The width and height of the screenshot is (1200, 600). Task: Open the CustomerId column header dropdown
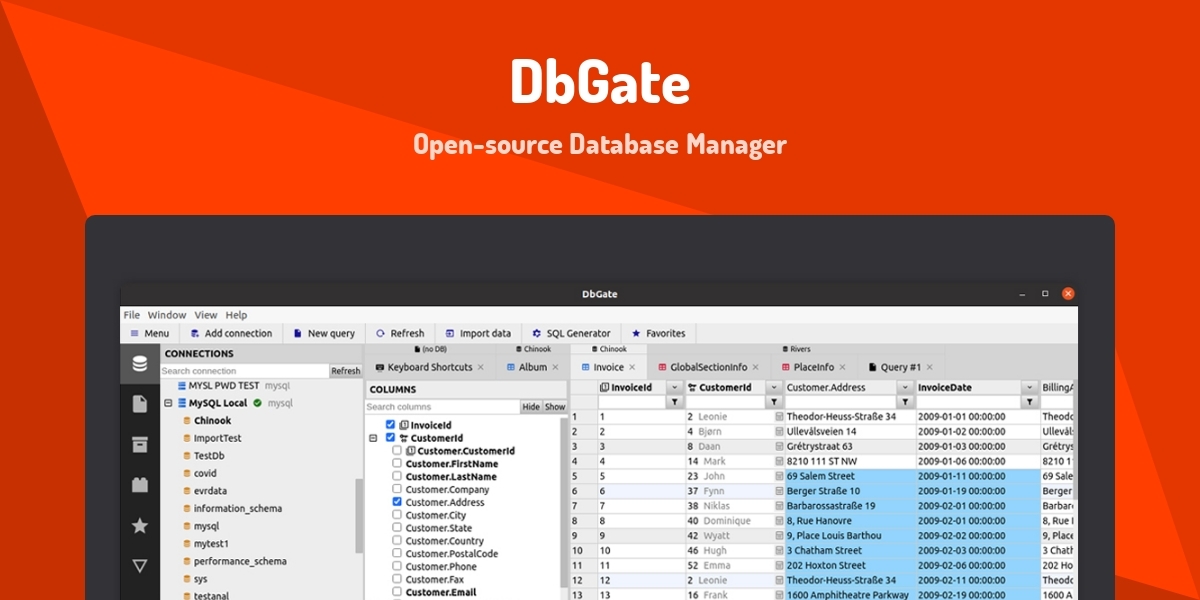coord(774,387)
